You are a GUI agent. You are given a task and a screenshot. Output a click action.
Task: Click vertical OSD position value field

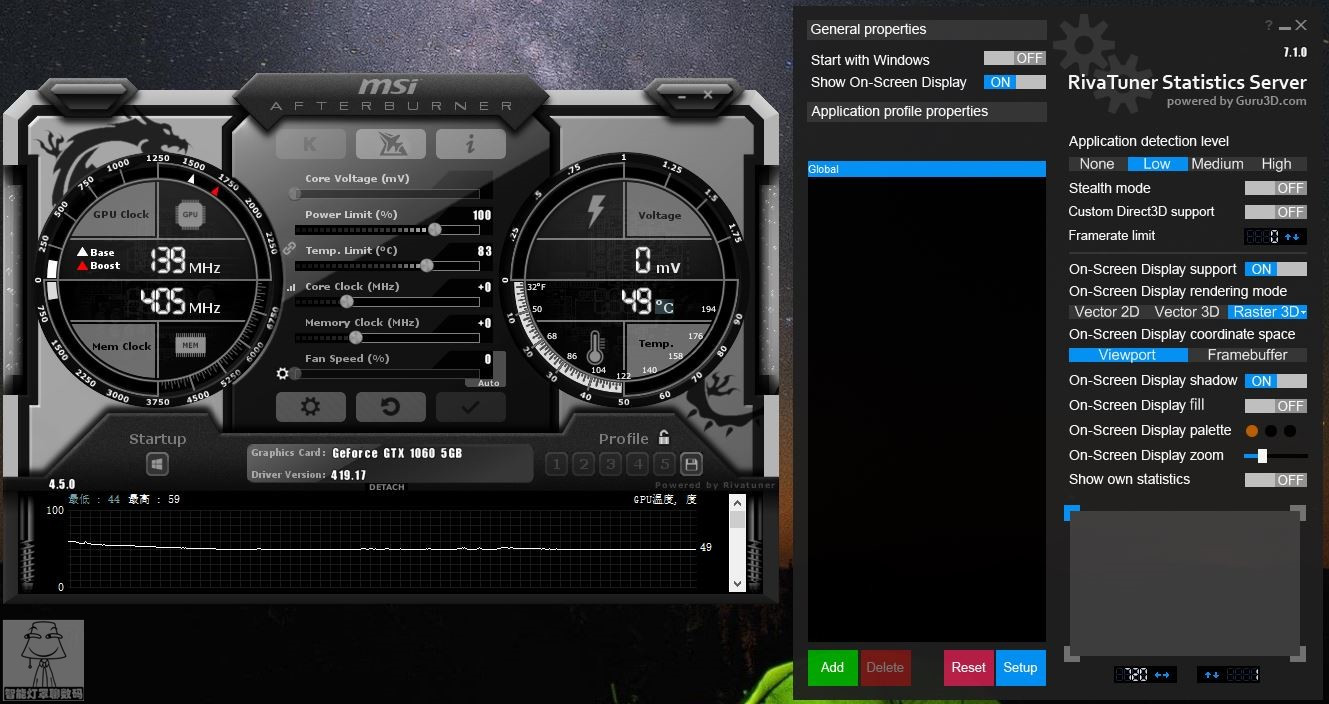(1228, 675)
